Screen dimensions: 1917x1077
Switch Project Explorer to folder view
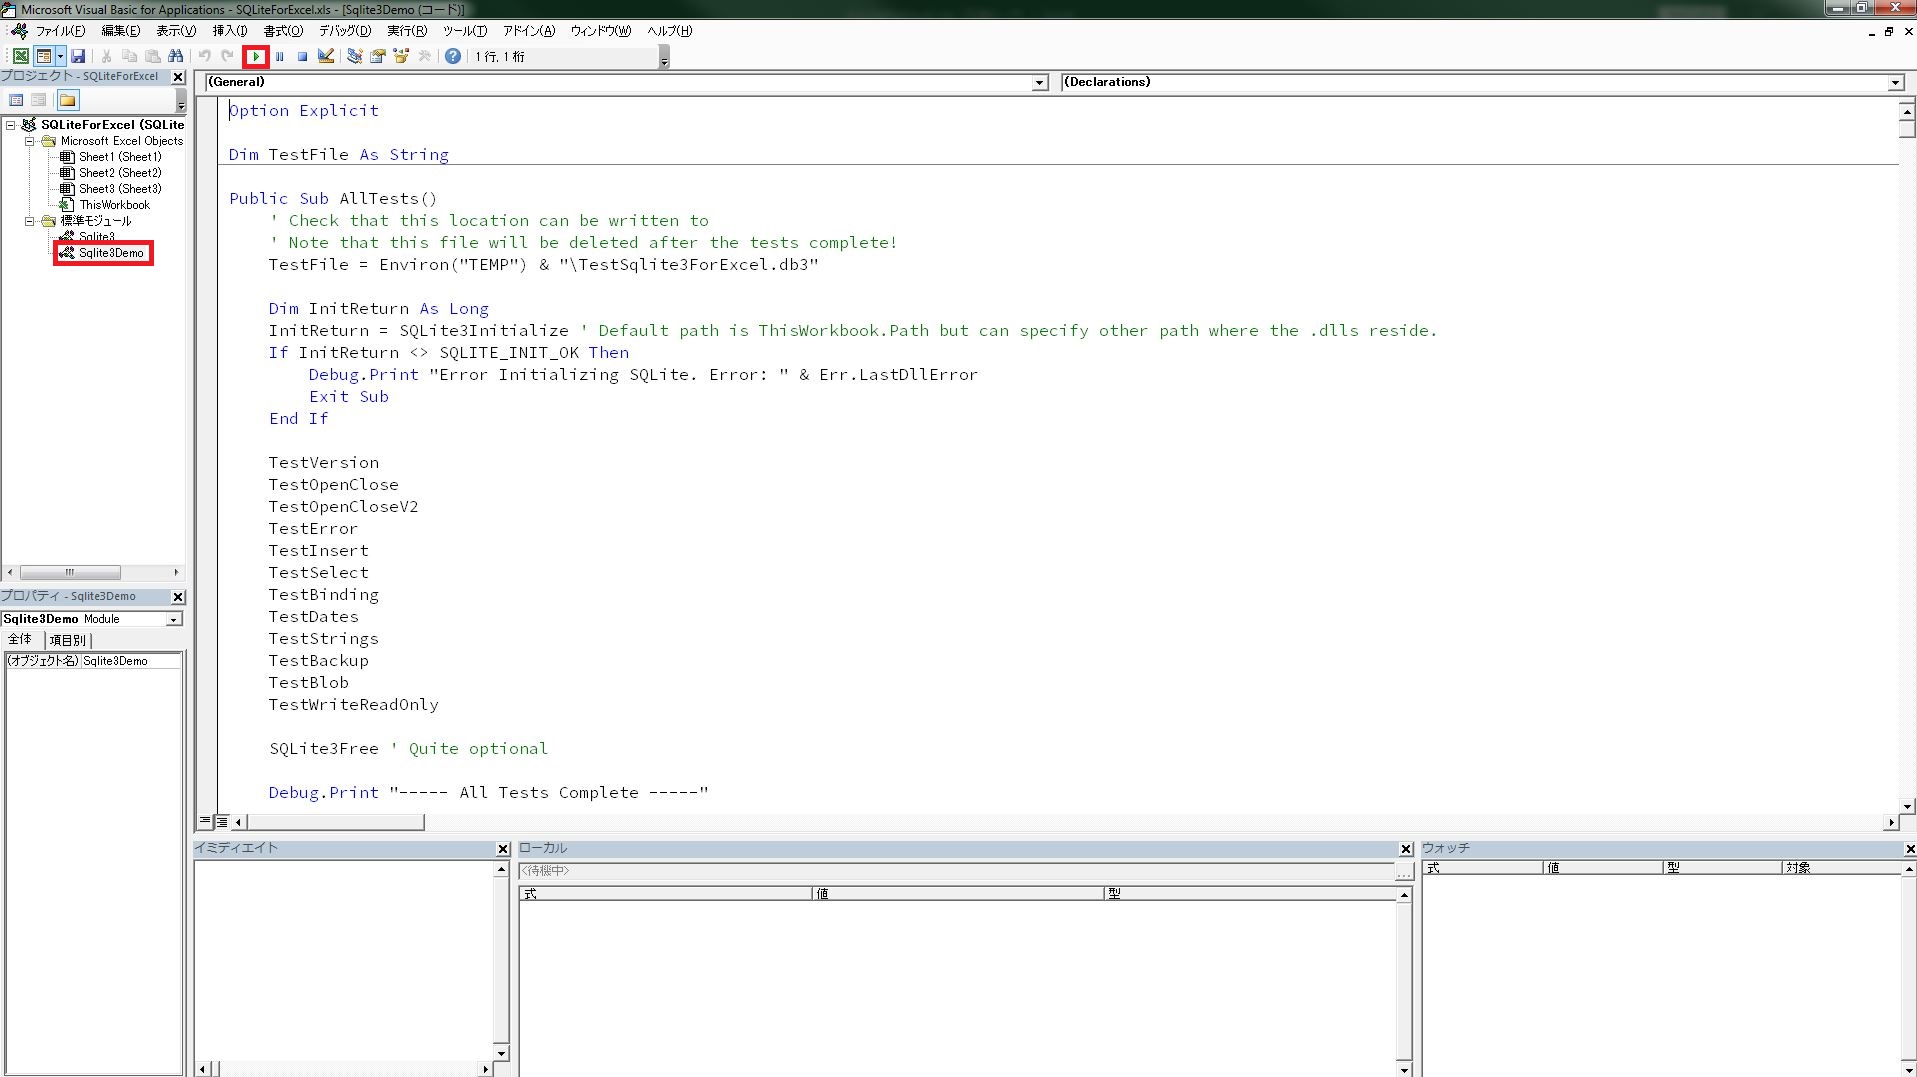pyautogui.click(x=66, y=100)
